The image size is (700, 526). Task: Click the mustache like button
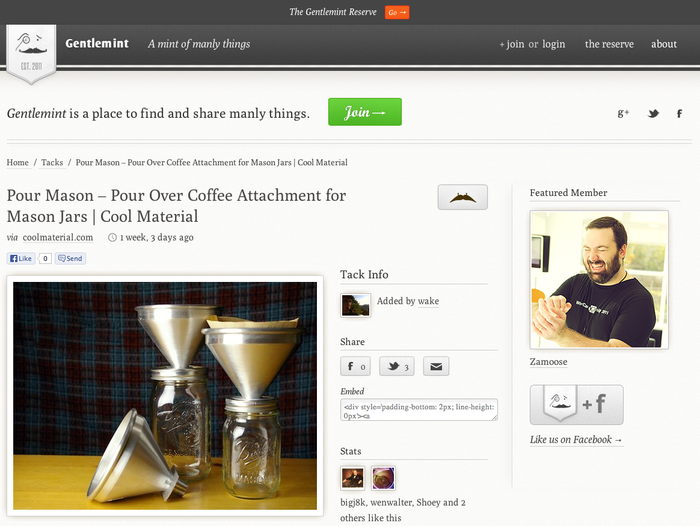(462, 197)
